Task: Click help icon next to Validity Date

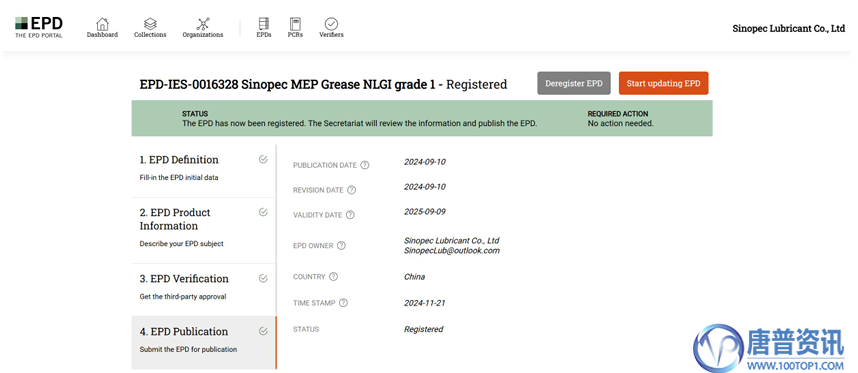Action: click(350, 215)
